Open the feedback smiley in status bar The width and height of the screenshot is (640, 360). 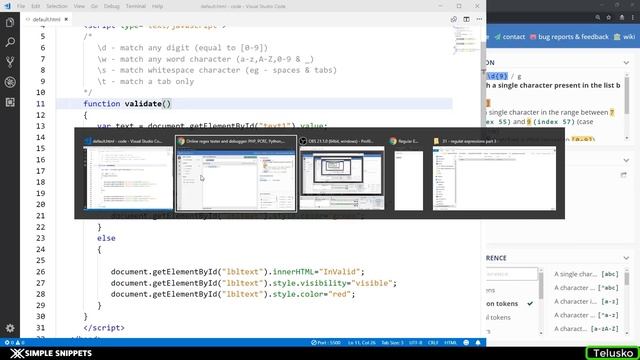(x=466, y=342)
